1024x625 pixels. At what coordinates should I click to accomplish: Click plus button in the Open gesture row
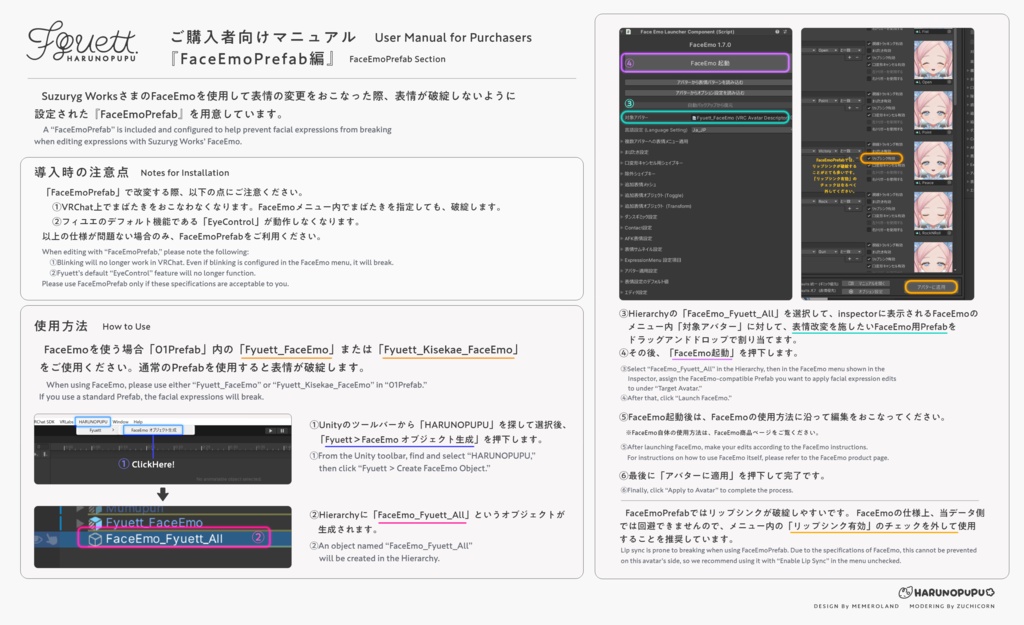coord(850,57)
